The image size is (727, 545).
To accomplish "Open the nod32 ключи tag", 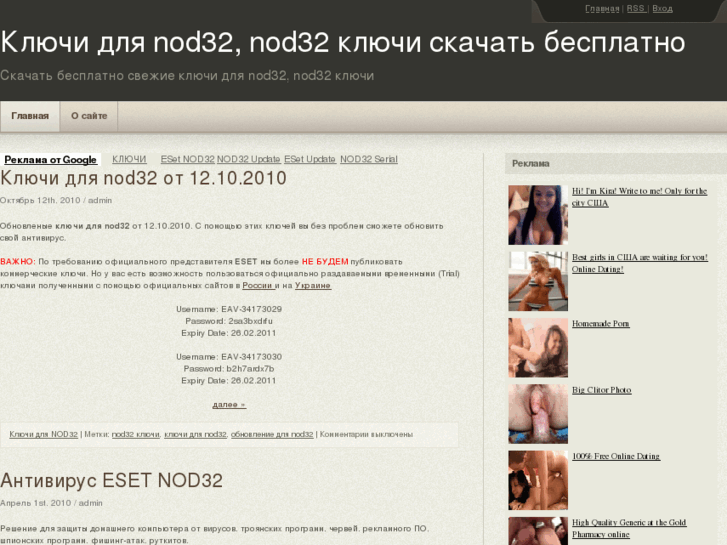I will coord(136,435).
